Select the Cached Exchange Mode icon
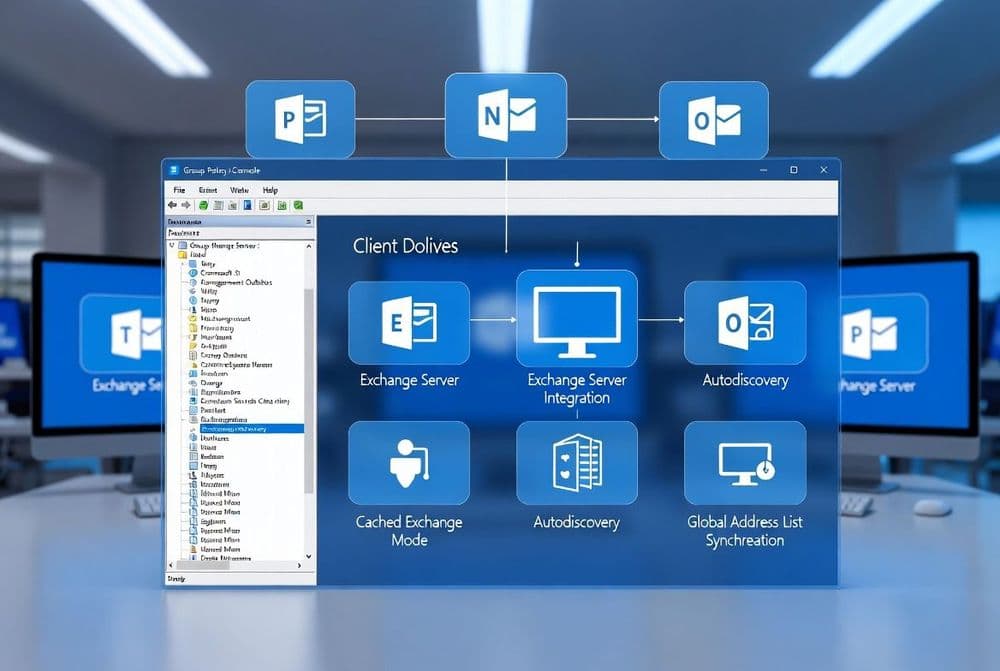Viewport: 1000px width, 671px height. (x=408, y=462)
